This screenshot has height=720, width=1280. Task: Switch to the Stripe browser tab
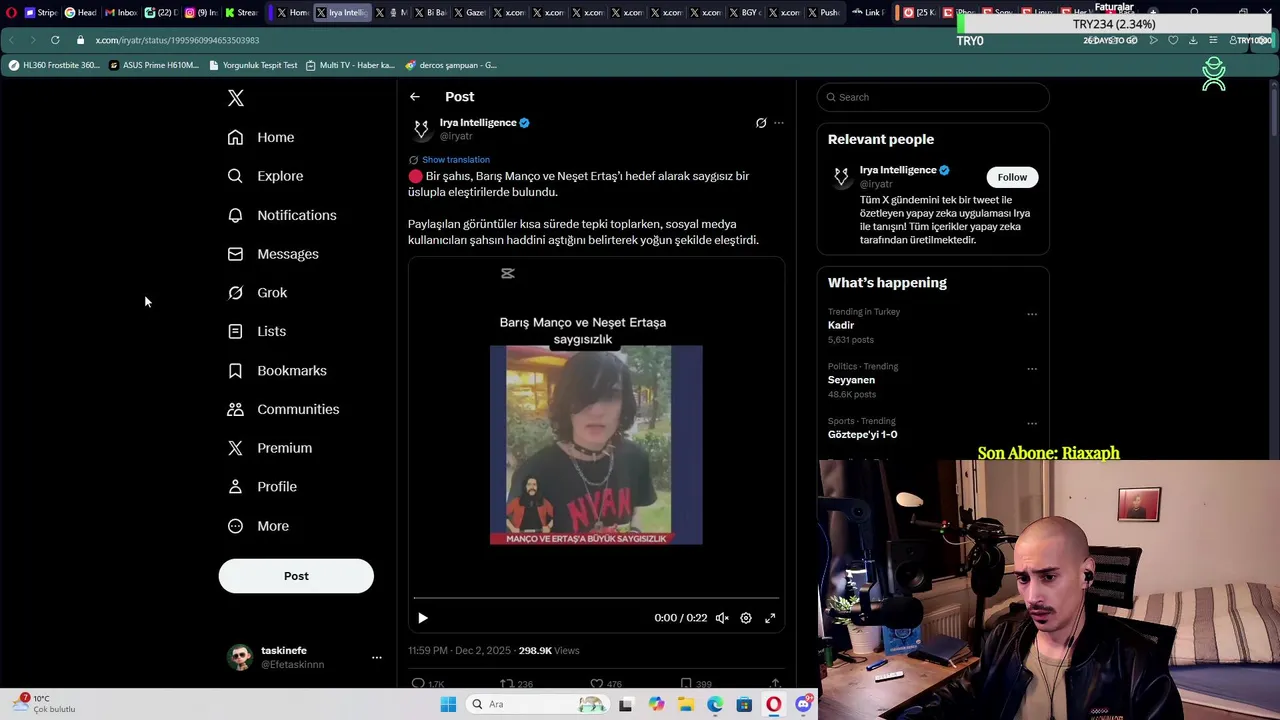pos(40,13)
